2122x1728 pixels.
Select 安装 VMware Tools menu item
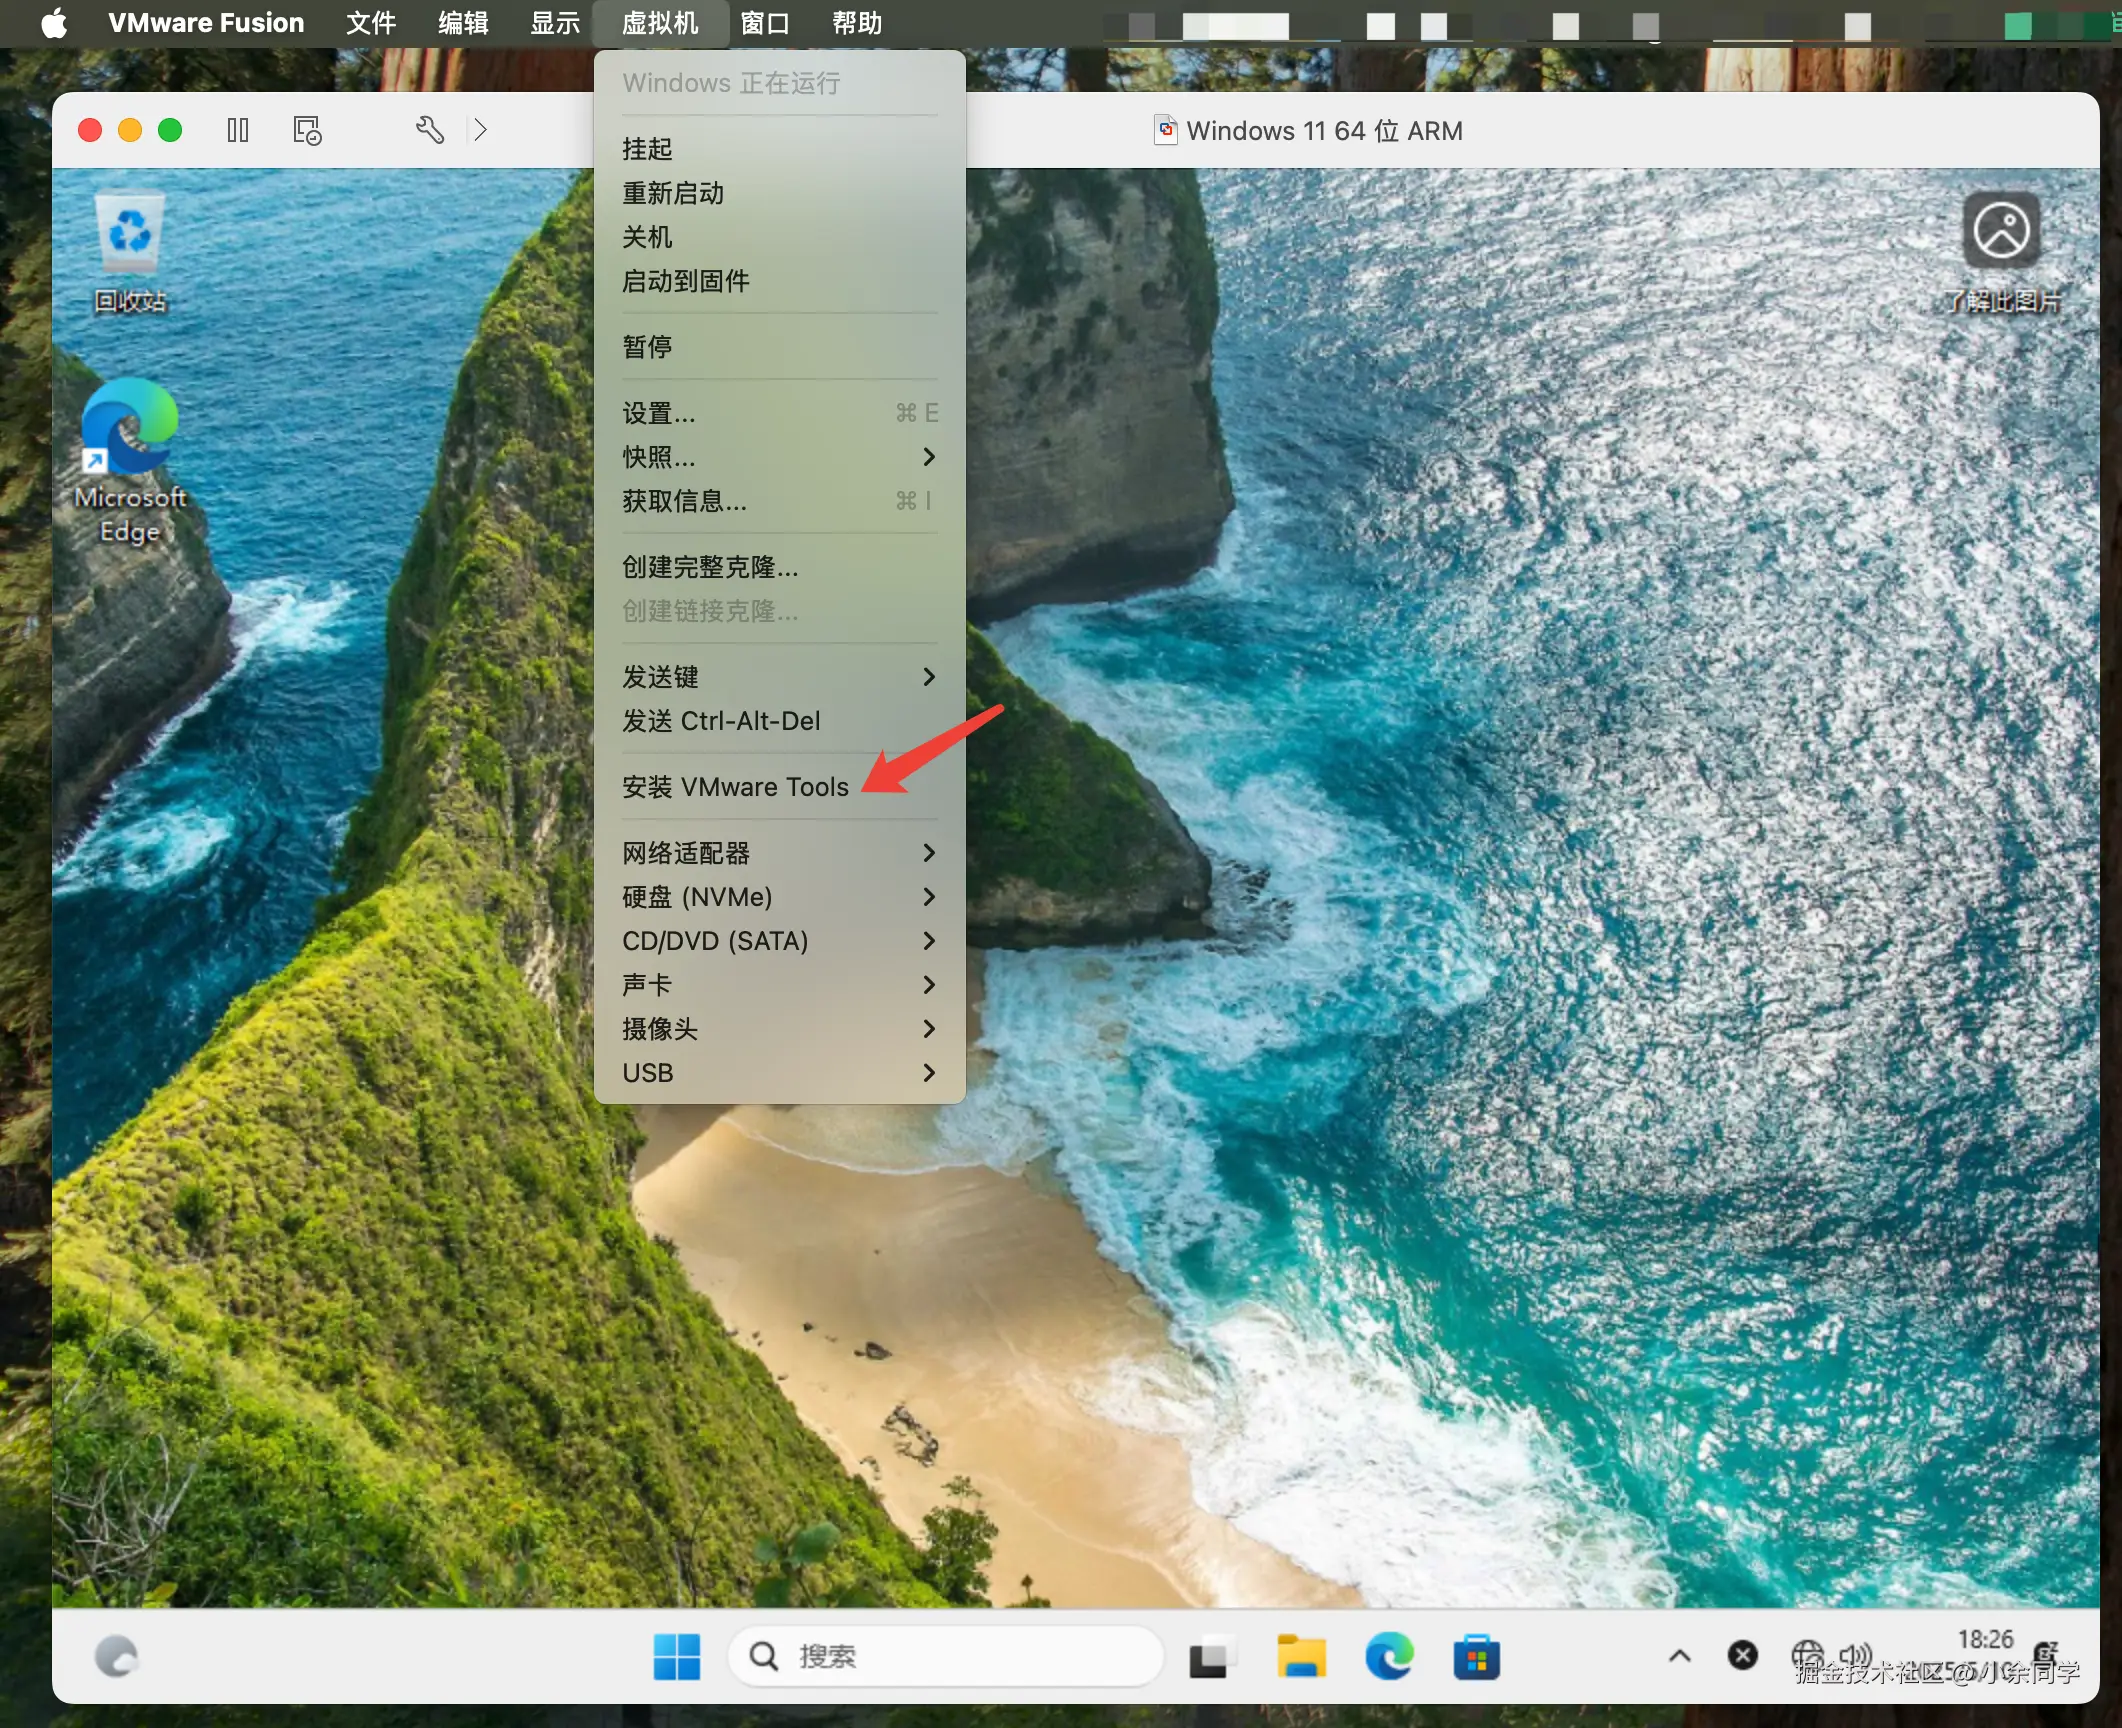tap(735, 787)
